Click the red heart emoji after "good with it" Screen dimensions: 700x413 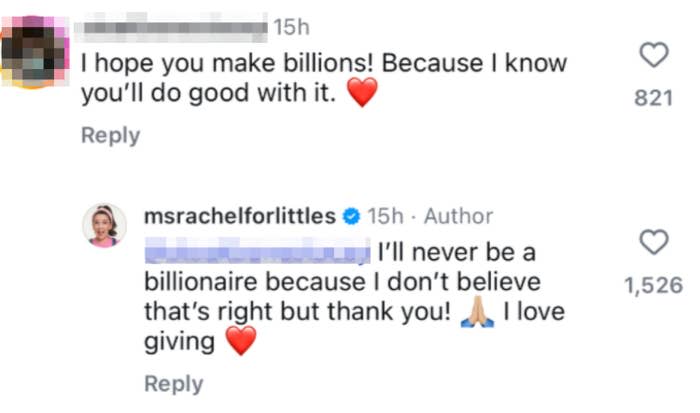361,96
